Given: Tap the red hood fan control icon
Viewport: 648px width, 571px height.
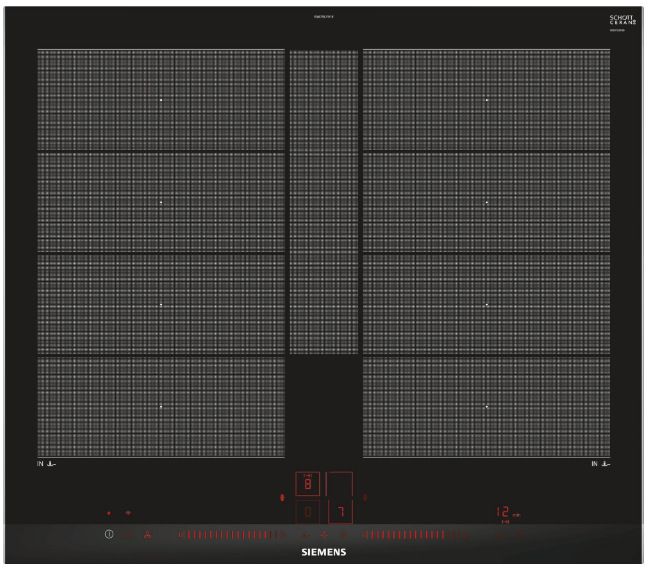Looking at the screenshot, I should click(x=148, y=536).
